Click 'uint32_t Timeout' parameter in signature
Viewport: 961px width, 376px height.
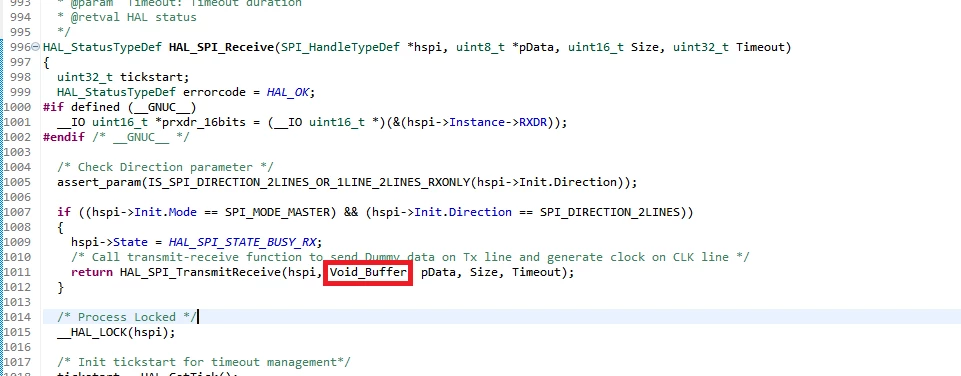[x=729, y=47]
